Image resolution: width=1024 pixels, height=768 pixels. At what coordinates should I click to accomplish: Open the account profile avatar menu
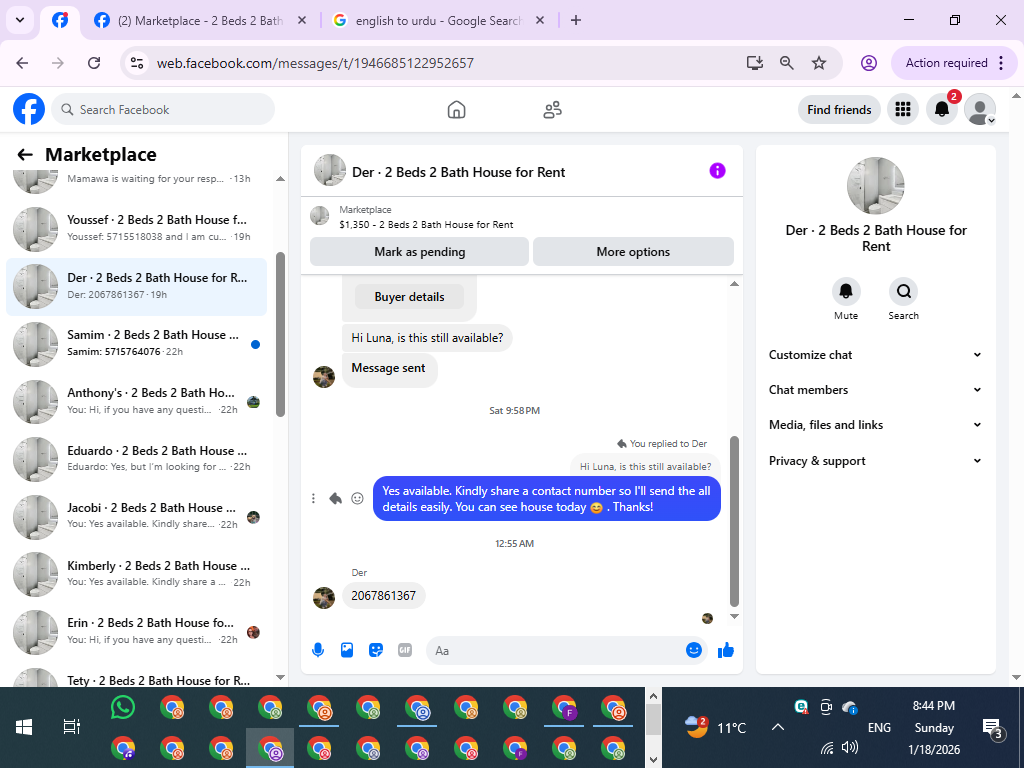[980, 109]
